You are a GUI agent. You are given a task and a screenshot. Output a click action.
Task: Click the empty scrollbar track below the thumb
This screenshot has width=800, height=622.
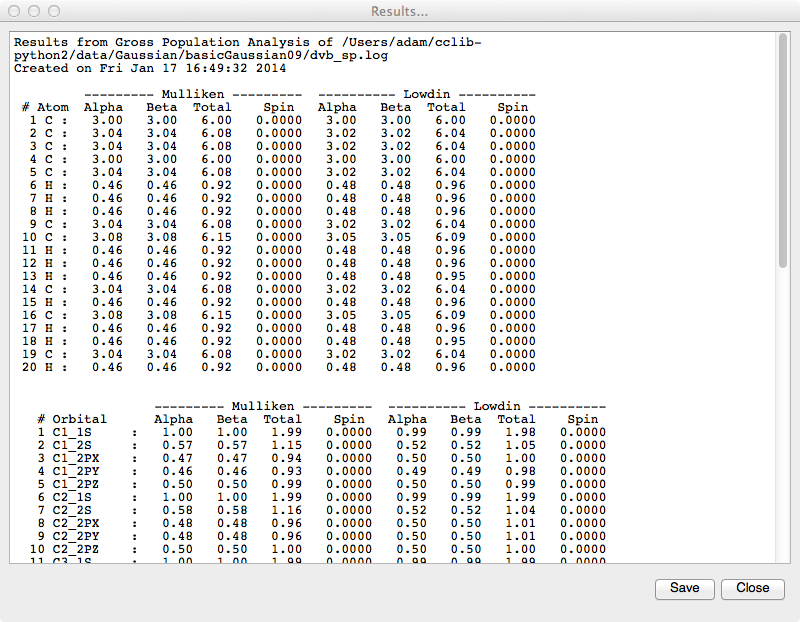pos(783,420)
